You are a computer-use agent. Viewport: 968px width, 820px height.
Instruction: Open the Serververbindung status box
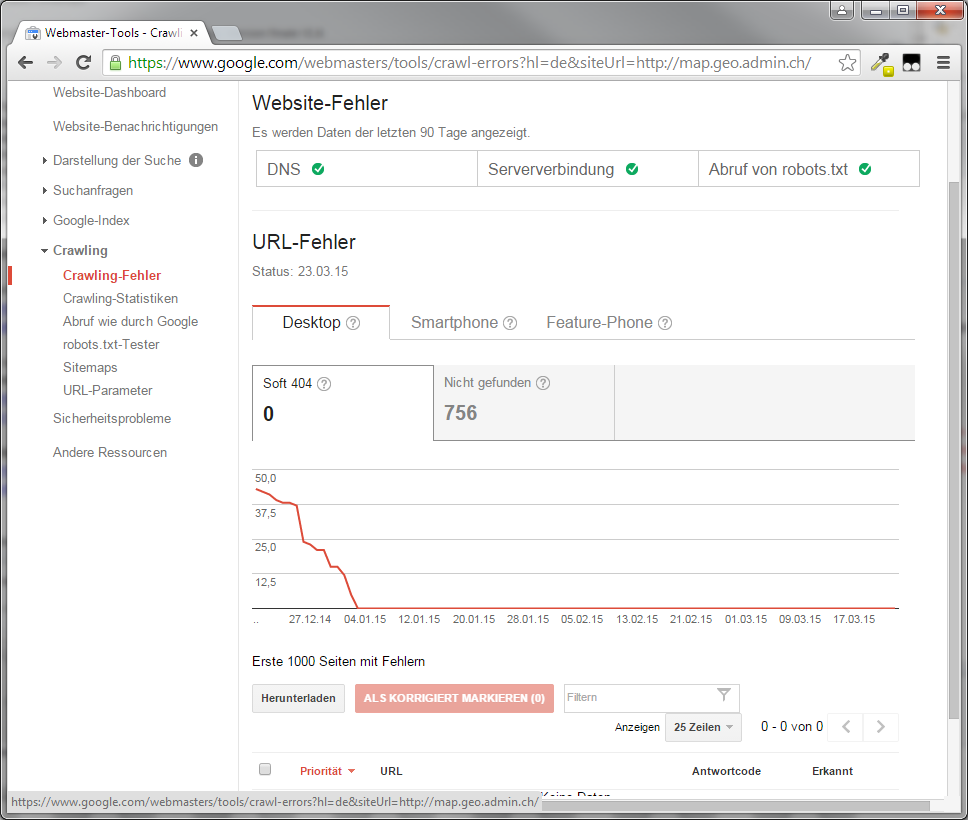coord(588,169)
